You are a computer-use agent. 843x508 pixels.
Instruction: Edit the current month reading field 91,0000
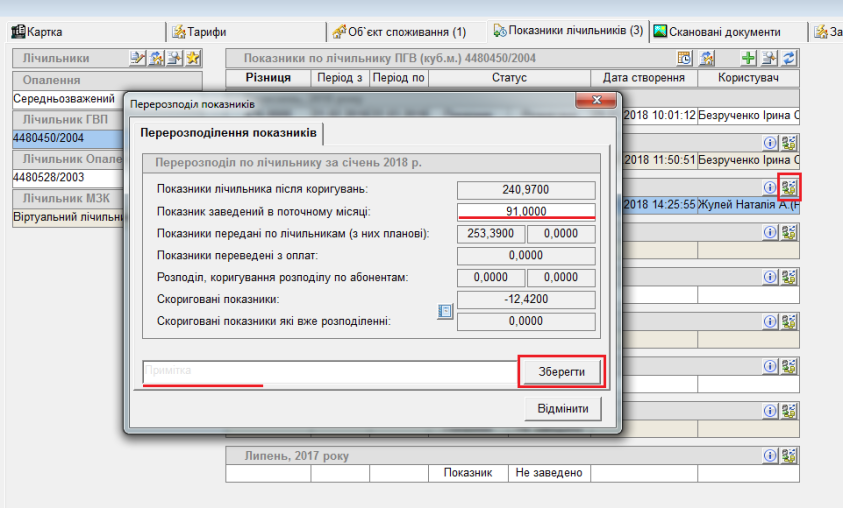pos(526,211)
